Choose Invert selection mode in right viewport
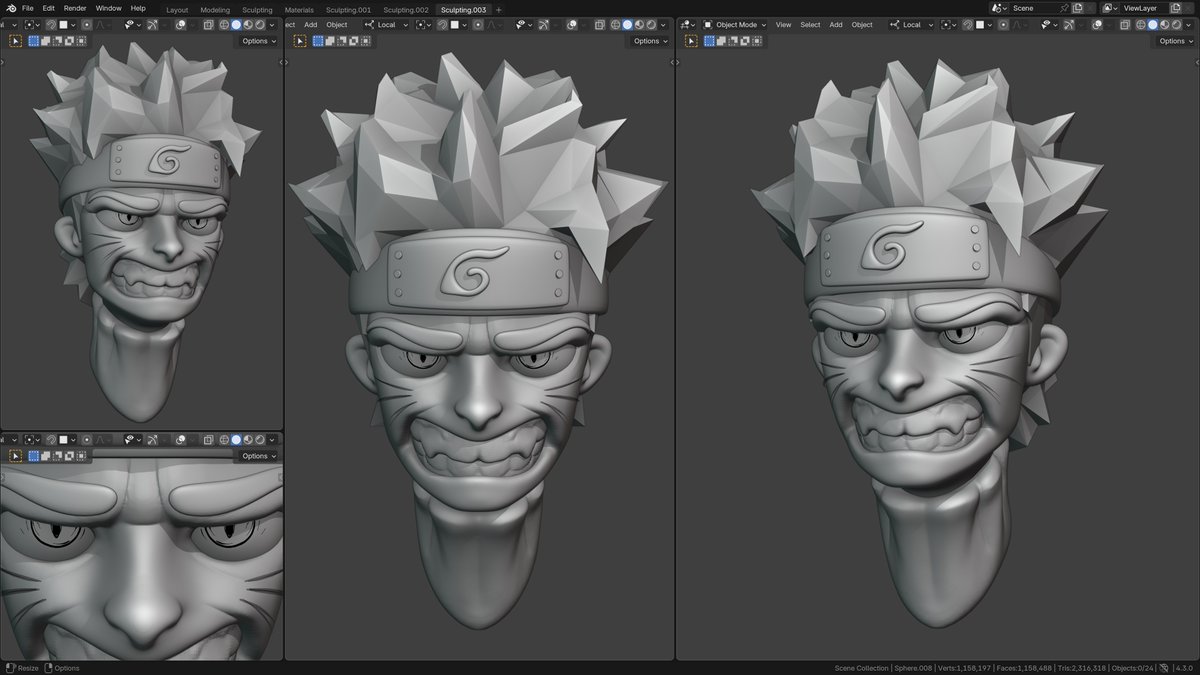 (x=745, y=41)
